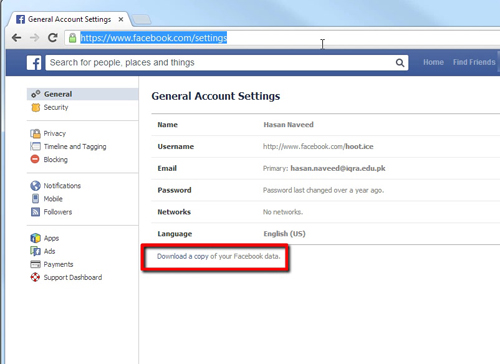Open Blocking settings label

pos(56,159)
